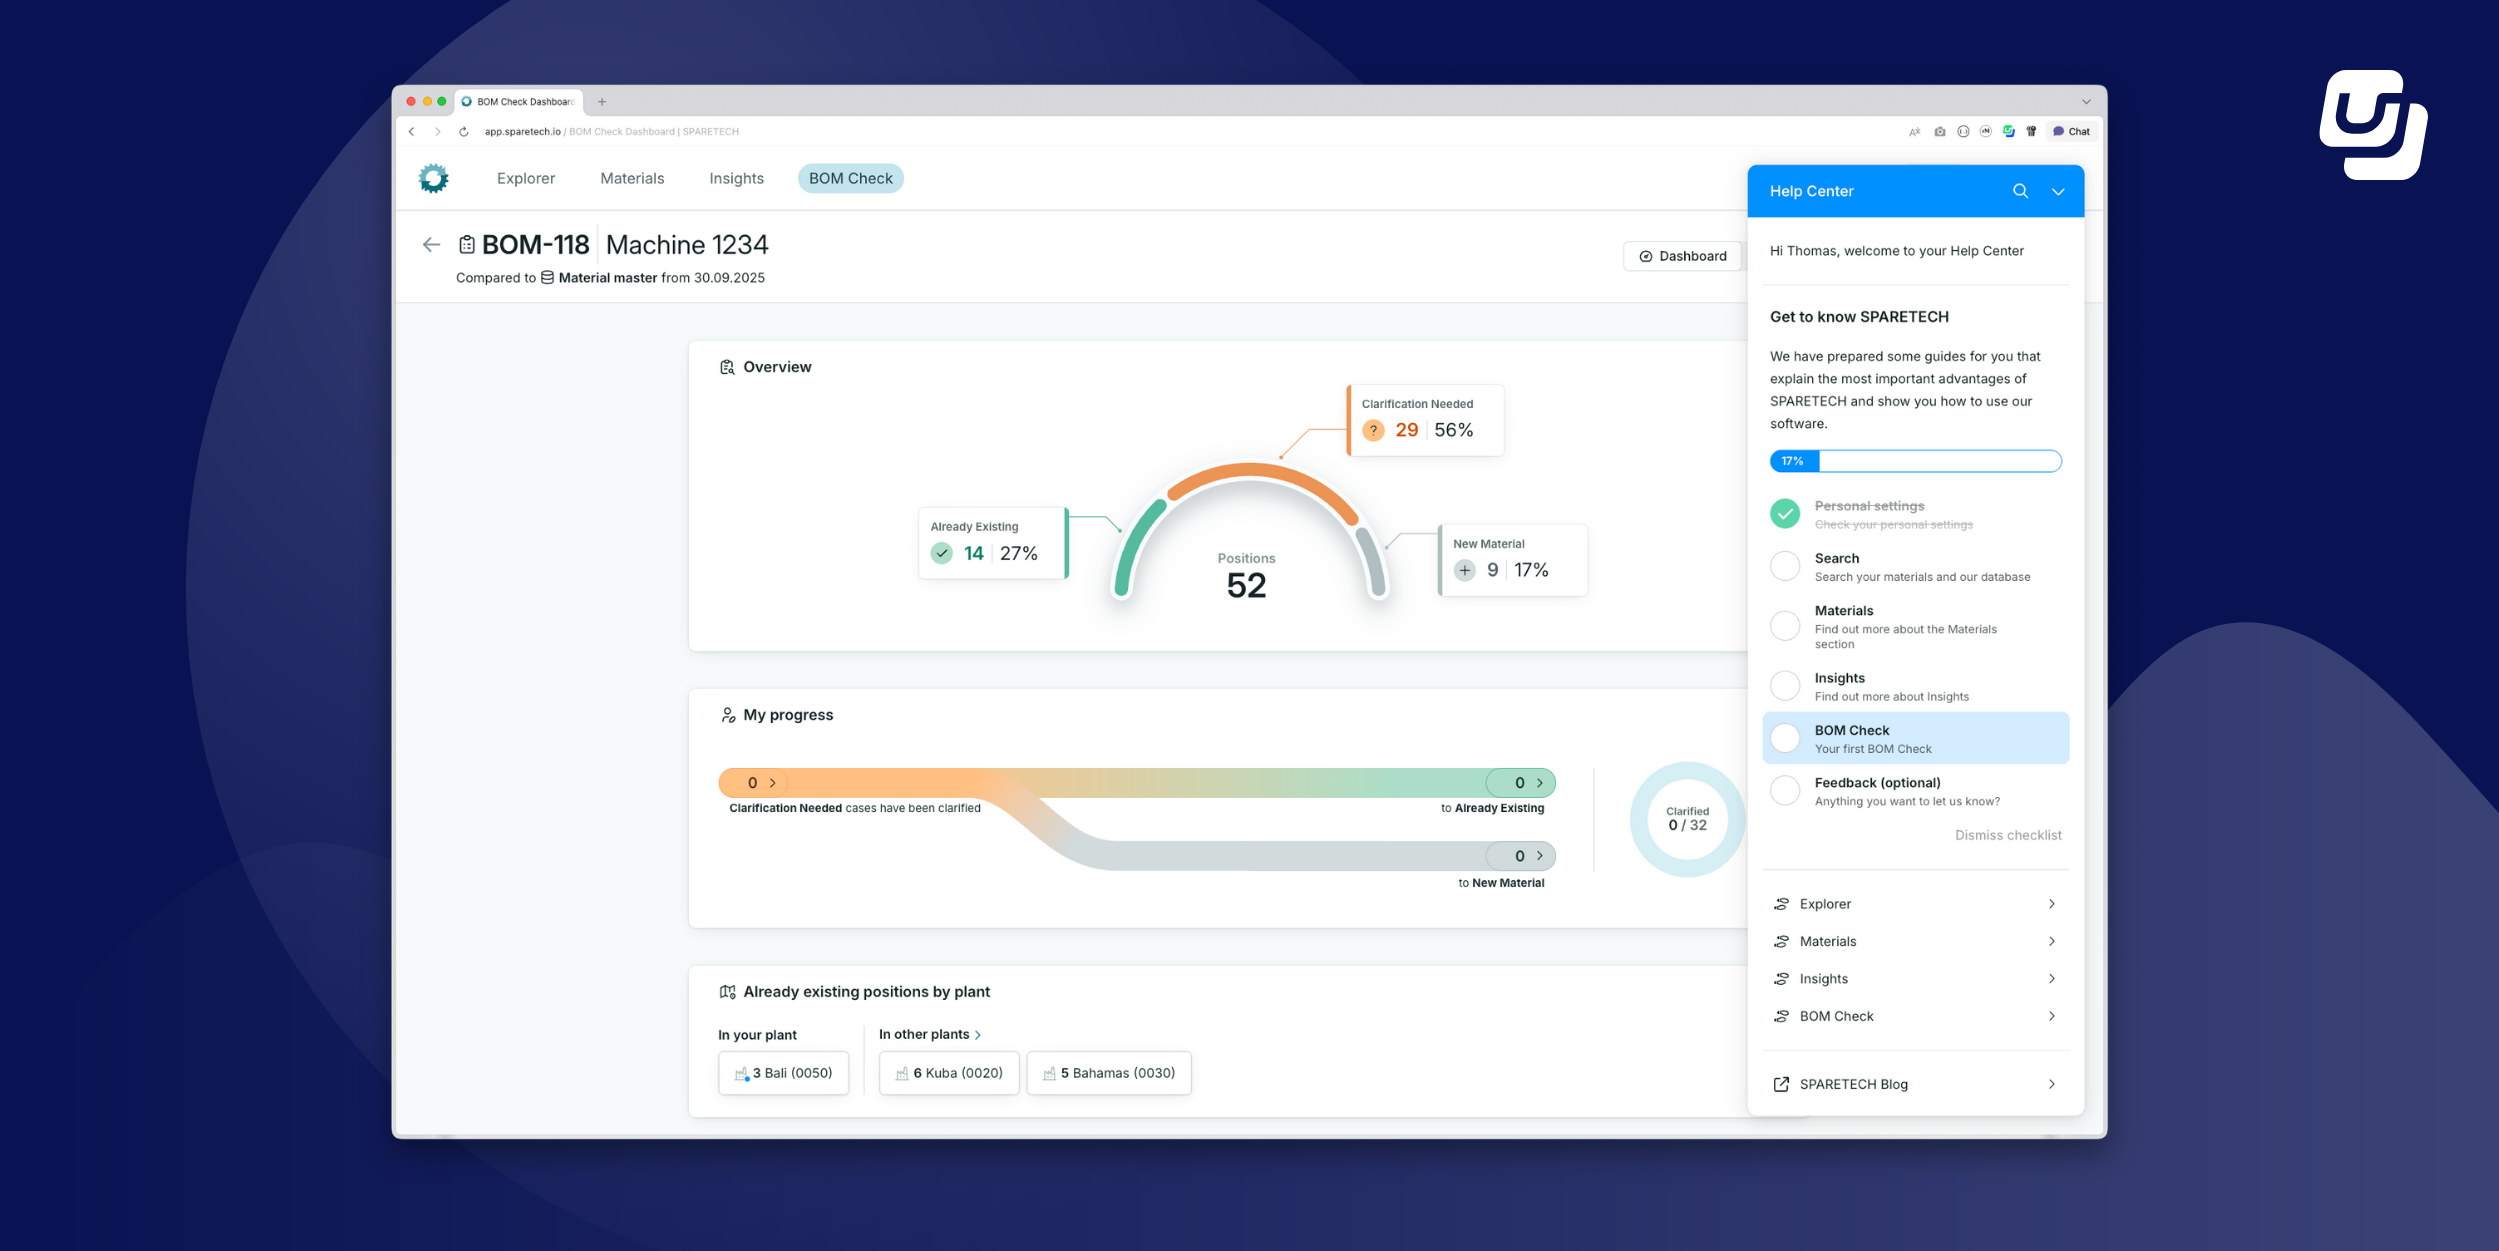Mark the Insights checklist item circle
Image resolution: width=2499 pixels, height=1251 pixels.
(1785, 686)
